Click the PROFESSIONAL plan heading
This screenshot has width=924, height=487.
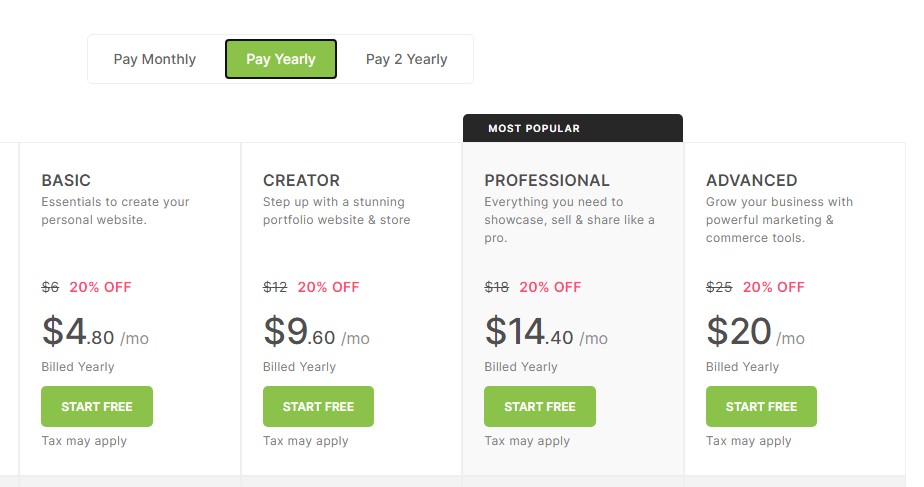[547, 181]
